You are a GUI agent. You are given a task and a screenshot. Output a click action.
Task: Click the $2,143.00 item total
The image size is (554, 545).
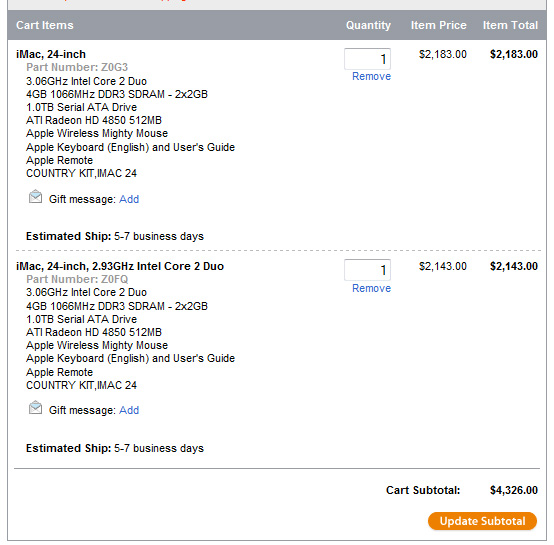(x=514, y=266)
